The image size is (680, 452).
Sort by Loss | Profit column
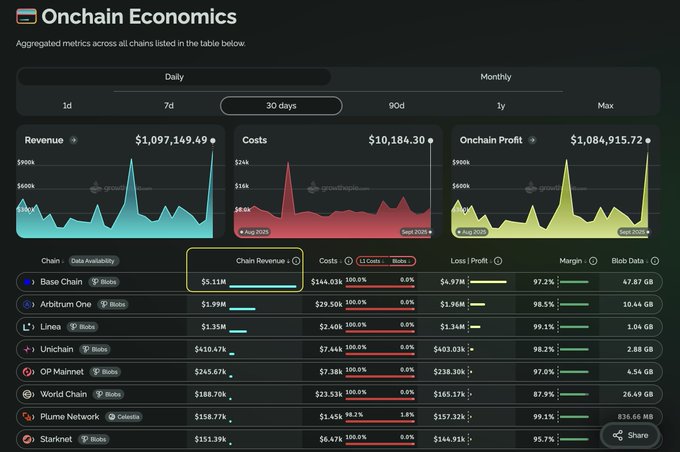[471, 261]
